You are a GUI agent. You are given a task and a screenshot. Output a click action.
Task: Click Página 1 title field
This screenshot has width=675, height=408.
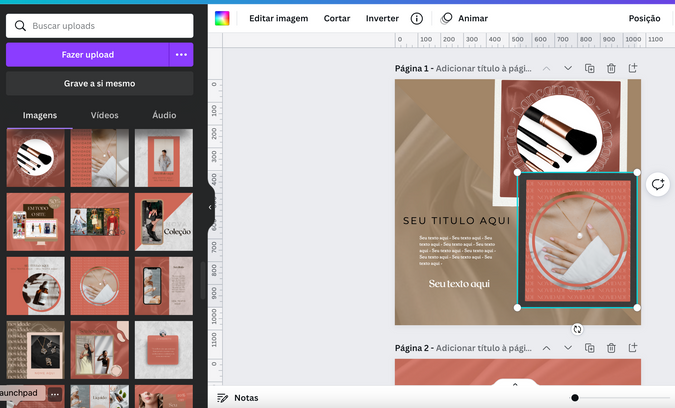[483, 68]
